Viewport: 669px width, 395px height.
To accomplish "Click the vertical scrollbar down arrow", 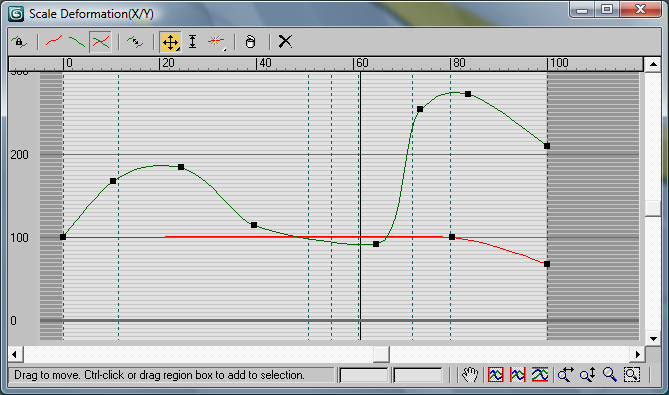I will 653,339.
